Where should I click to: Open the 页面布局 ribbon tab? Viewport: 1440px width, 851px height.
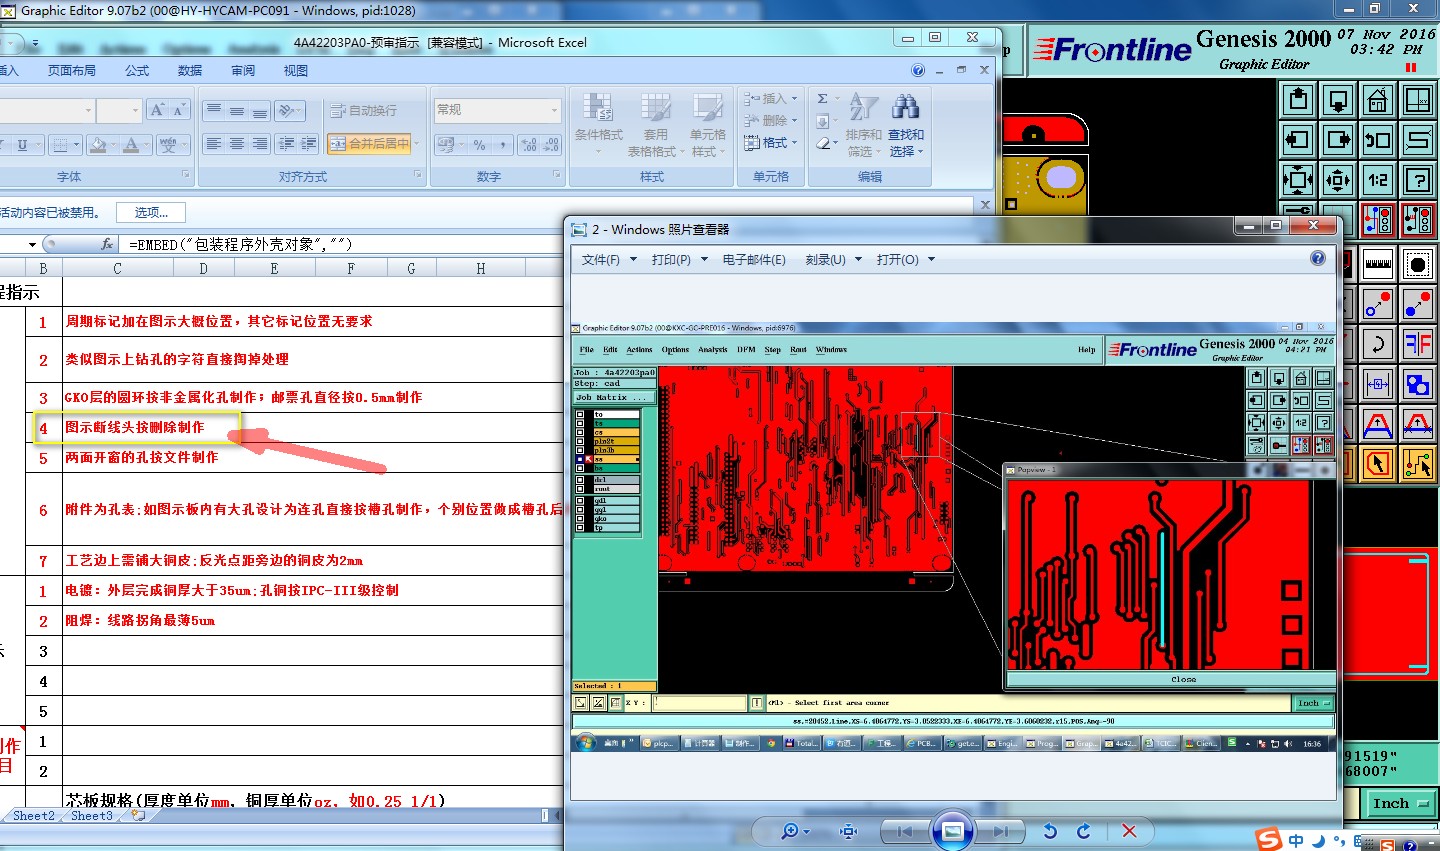71,71
